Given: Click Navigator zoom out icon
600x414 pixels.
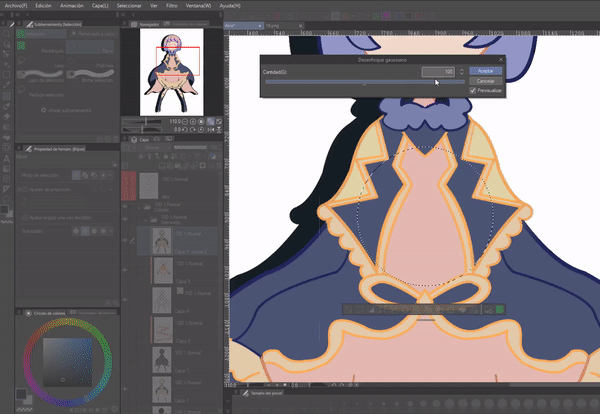Looking at the screenshot, I should coord(185,122).
